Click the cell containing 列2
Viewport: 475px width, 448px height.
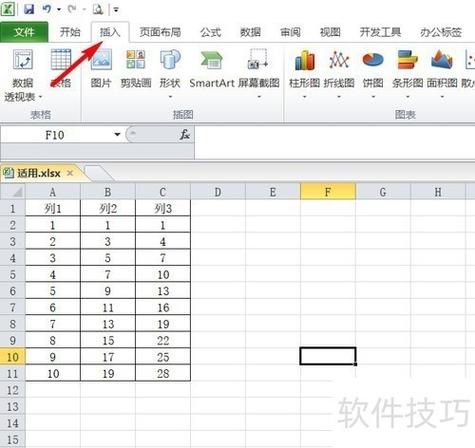(108, 208)
